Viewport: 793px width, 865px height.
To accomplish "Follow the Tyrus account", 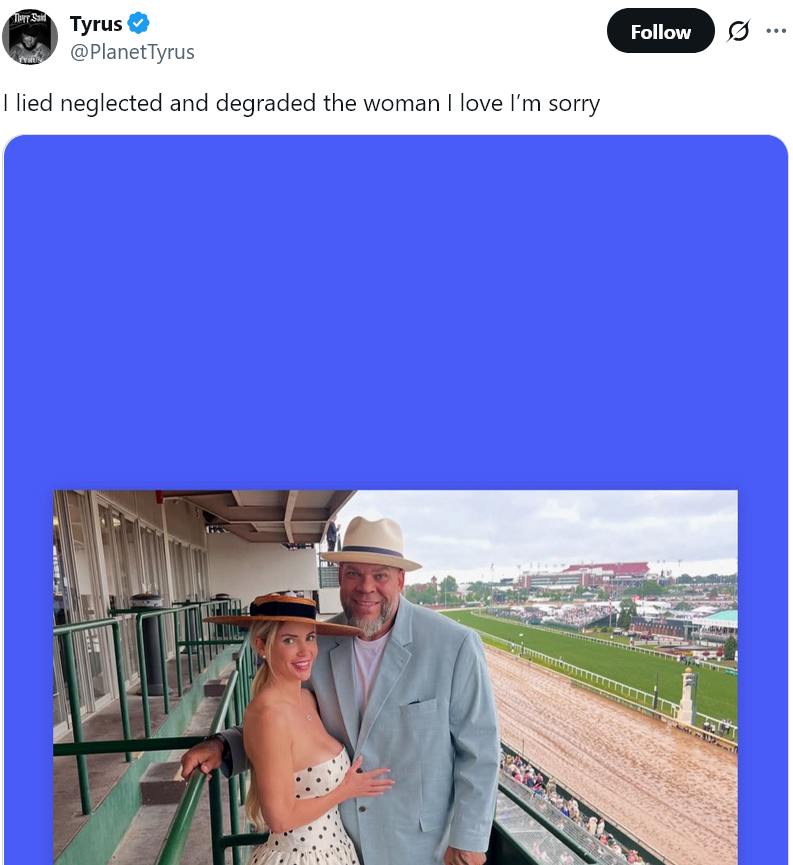I will pyautogui.click(x=661, y=31).
